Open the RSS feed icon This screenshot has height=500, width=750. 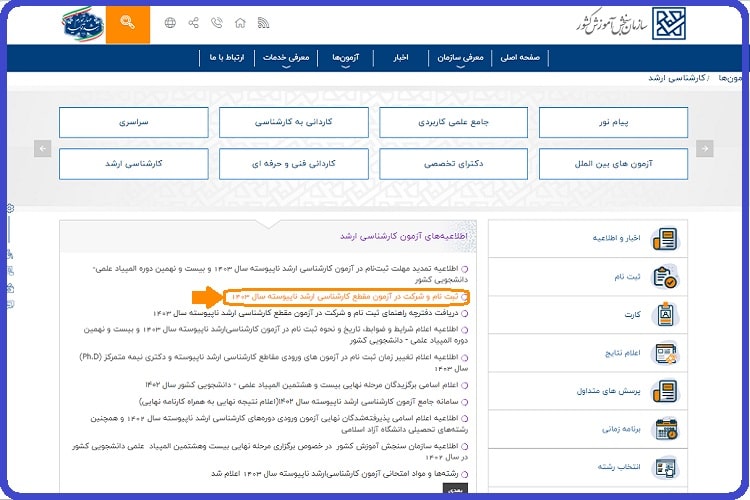(x=263, y=23)
